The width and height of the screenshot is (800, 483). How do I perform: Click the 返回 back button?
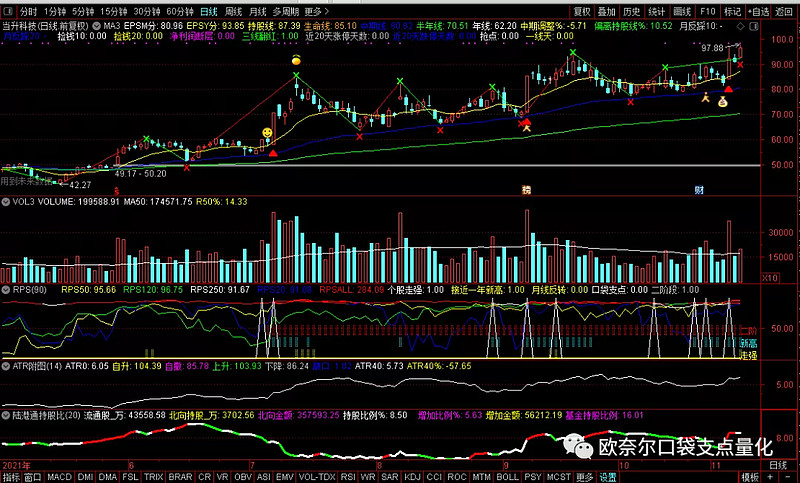pyautogui.click(x=784, y=11)
